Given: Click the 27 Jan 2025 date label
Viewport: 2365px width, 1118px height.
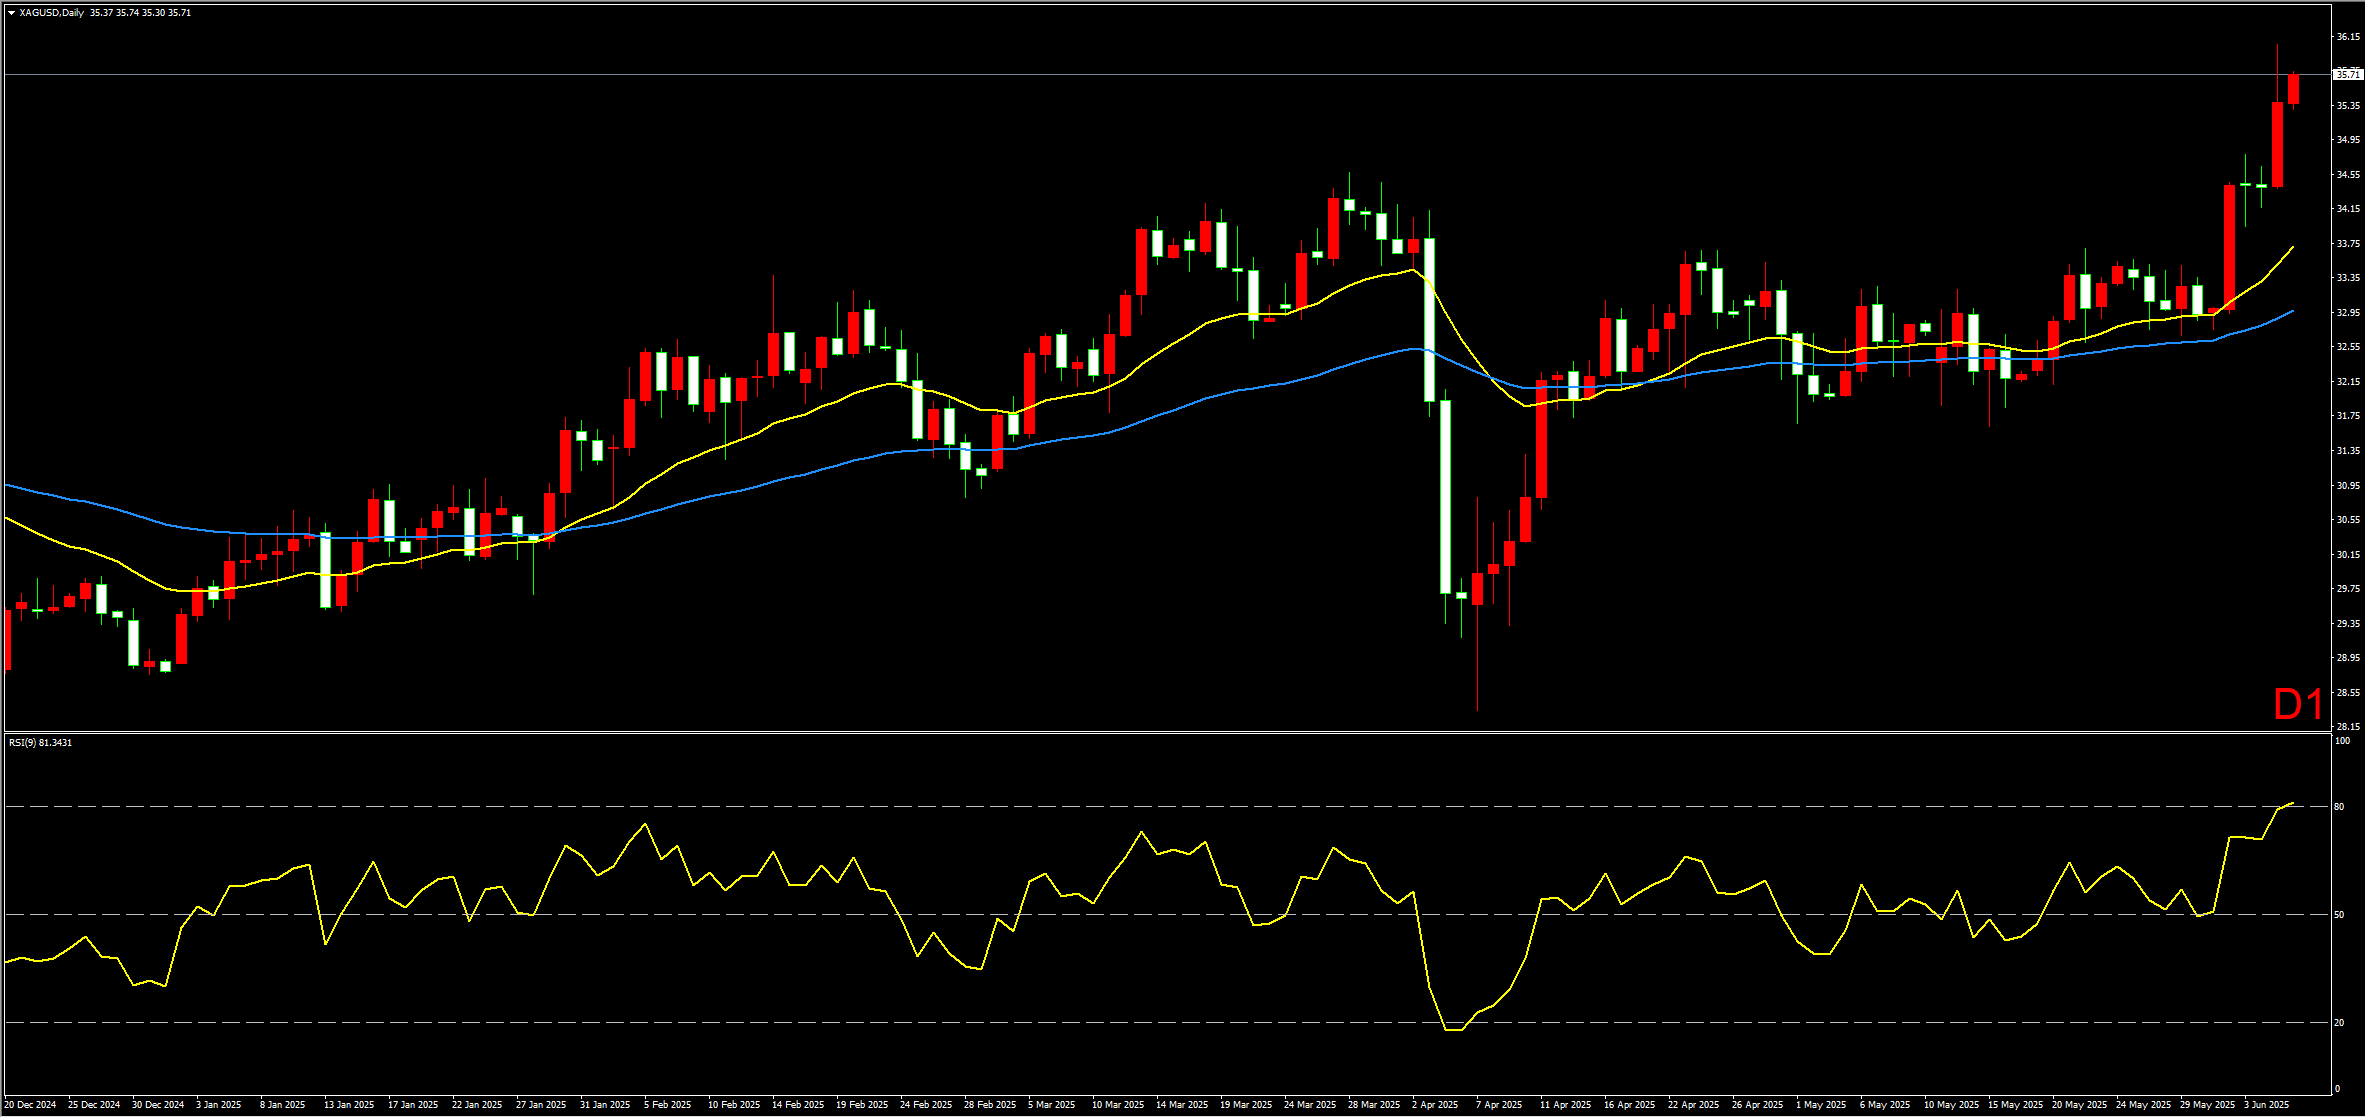Looking at the screenshot, I should (541, 1105).
